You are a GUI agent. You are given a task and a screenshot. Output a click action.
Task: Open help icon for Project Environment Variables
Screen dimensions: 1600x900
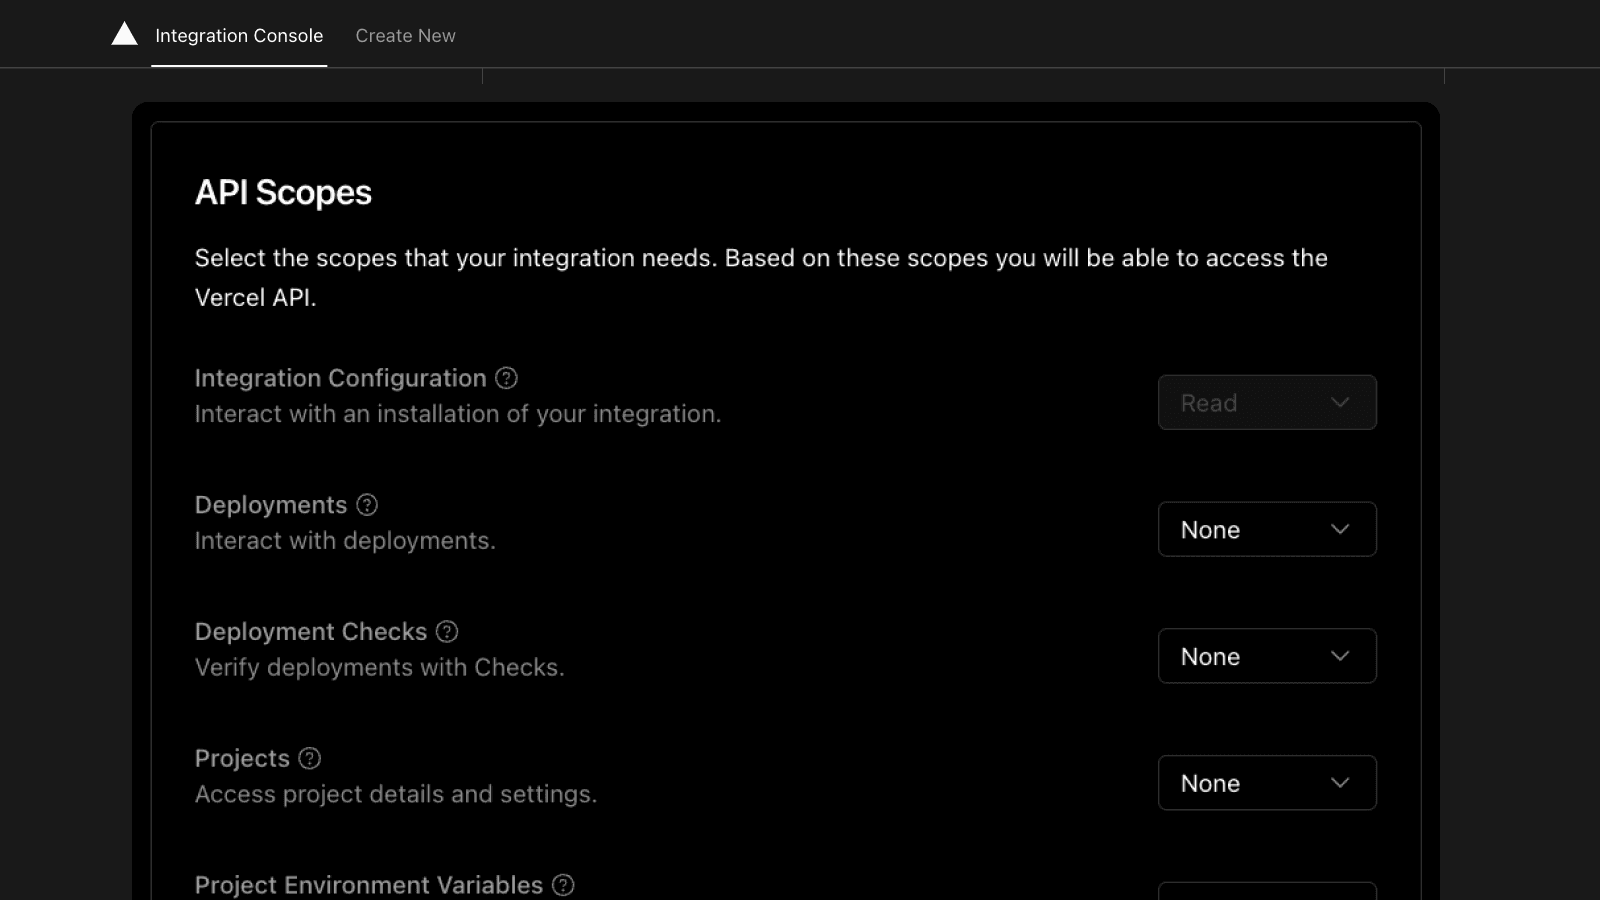563,885
